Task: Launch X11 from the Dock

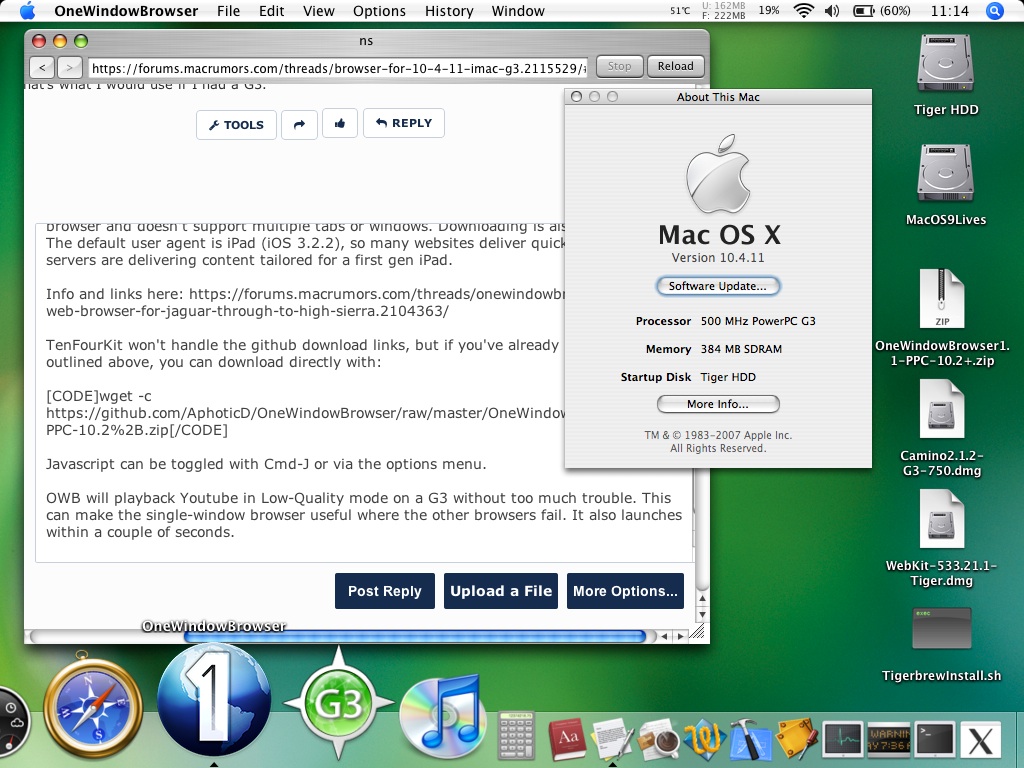Action: pyautogui.click(x=980, y=741)
